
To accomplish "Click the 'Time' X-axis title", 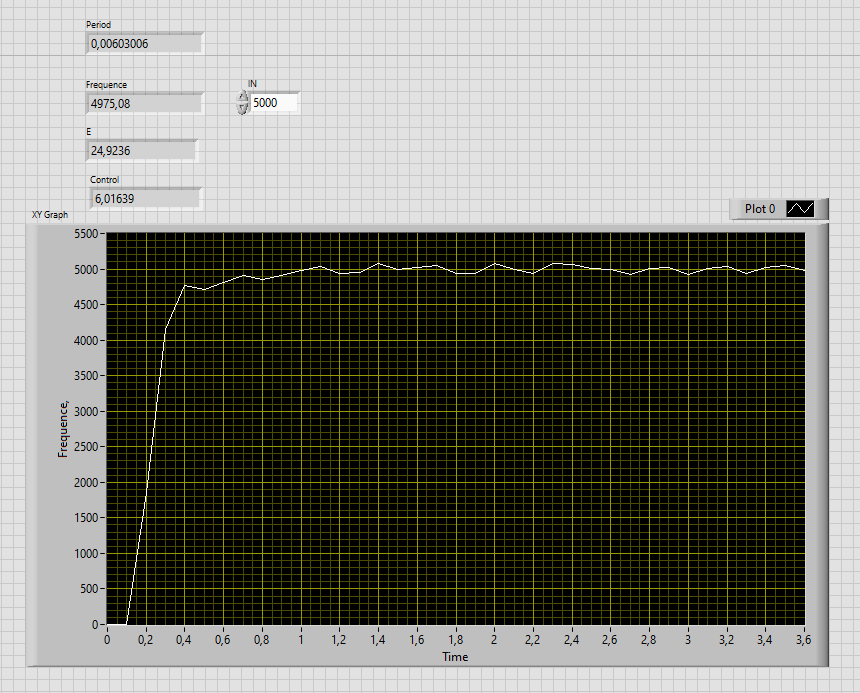I will click(455, 657).
